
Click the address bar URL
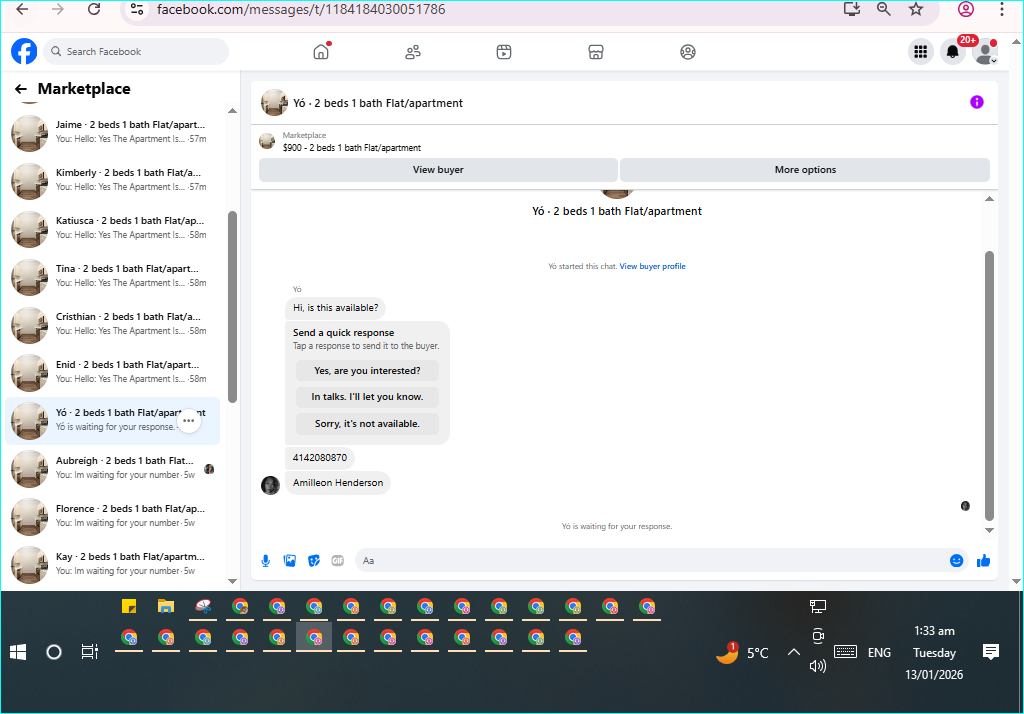tap(301, 9)
